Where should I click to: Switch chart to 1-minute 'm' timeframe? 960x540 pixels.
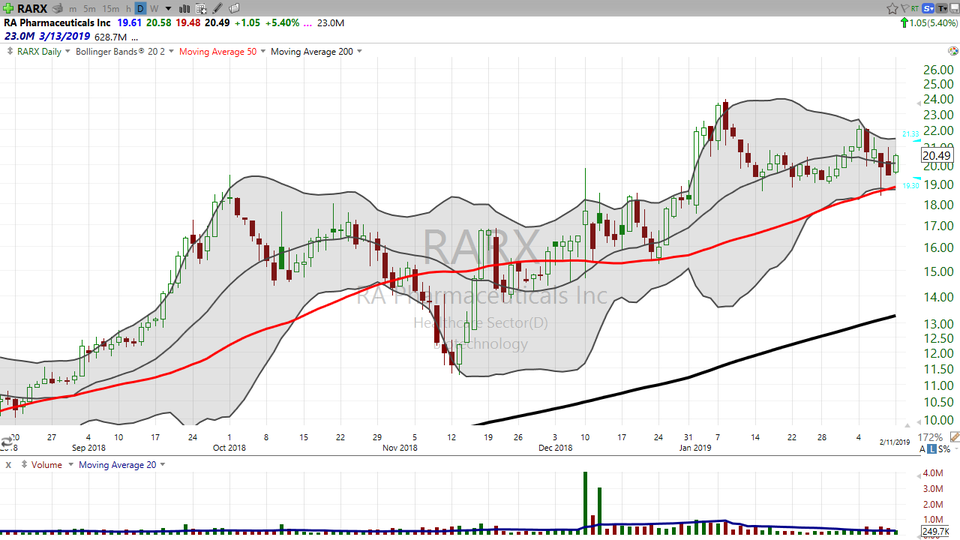(73, 9)
